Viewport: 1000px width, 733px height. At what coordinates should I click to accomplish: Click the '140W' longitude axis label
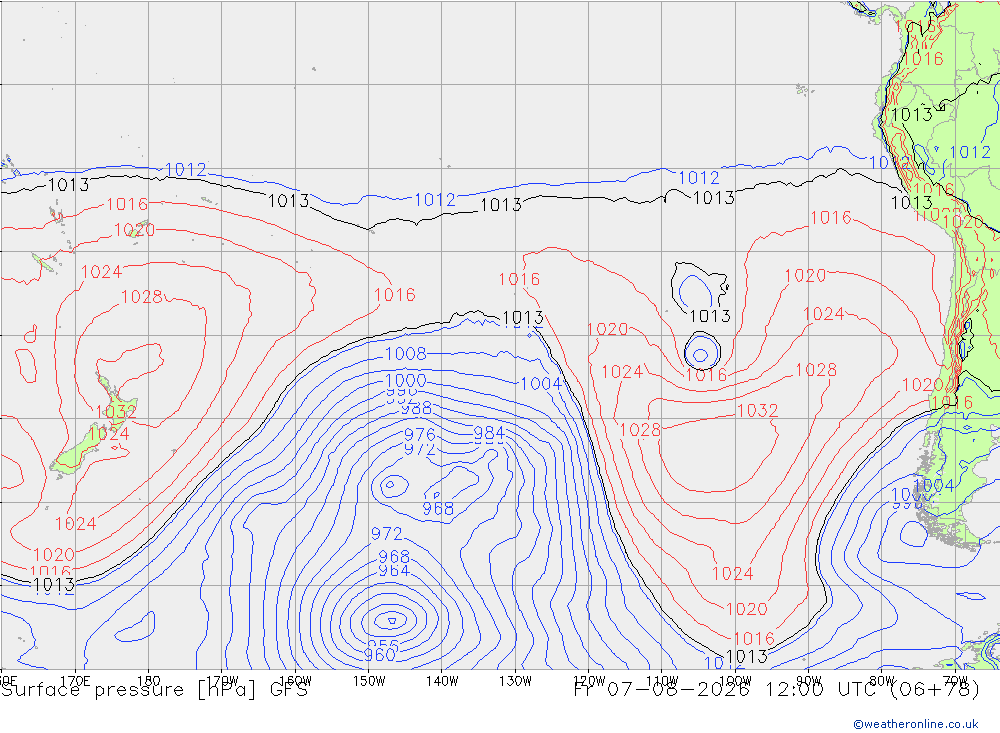(x=443, y=680)
